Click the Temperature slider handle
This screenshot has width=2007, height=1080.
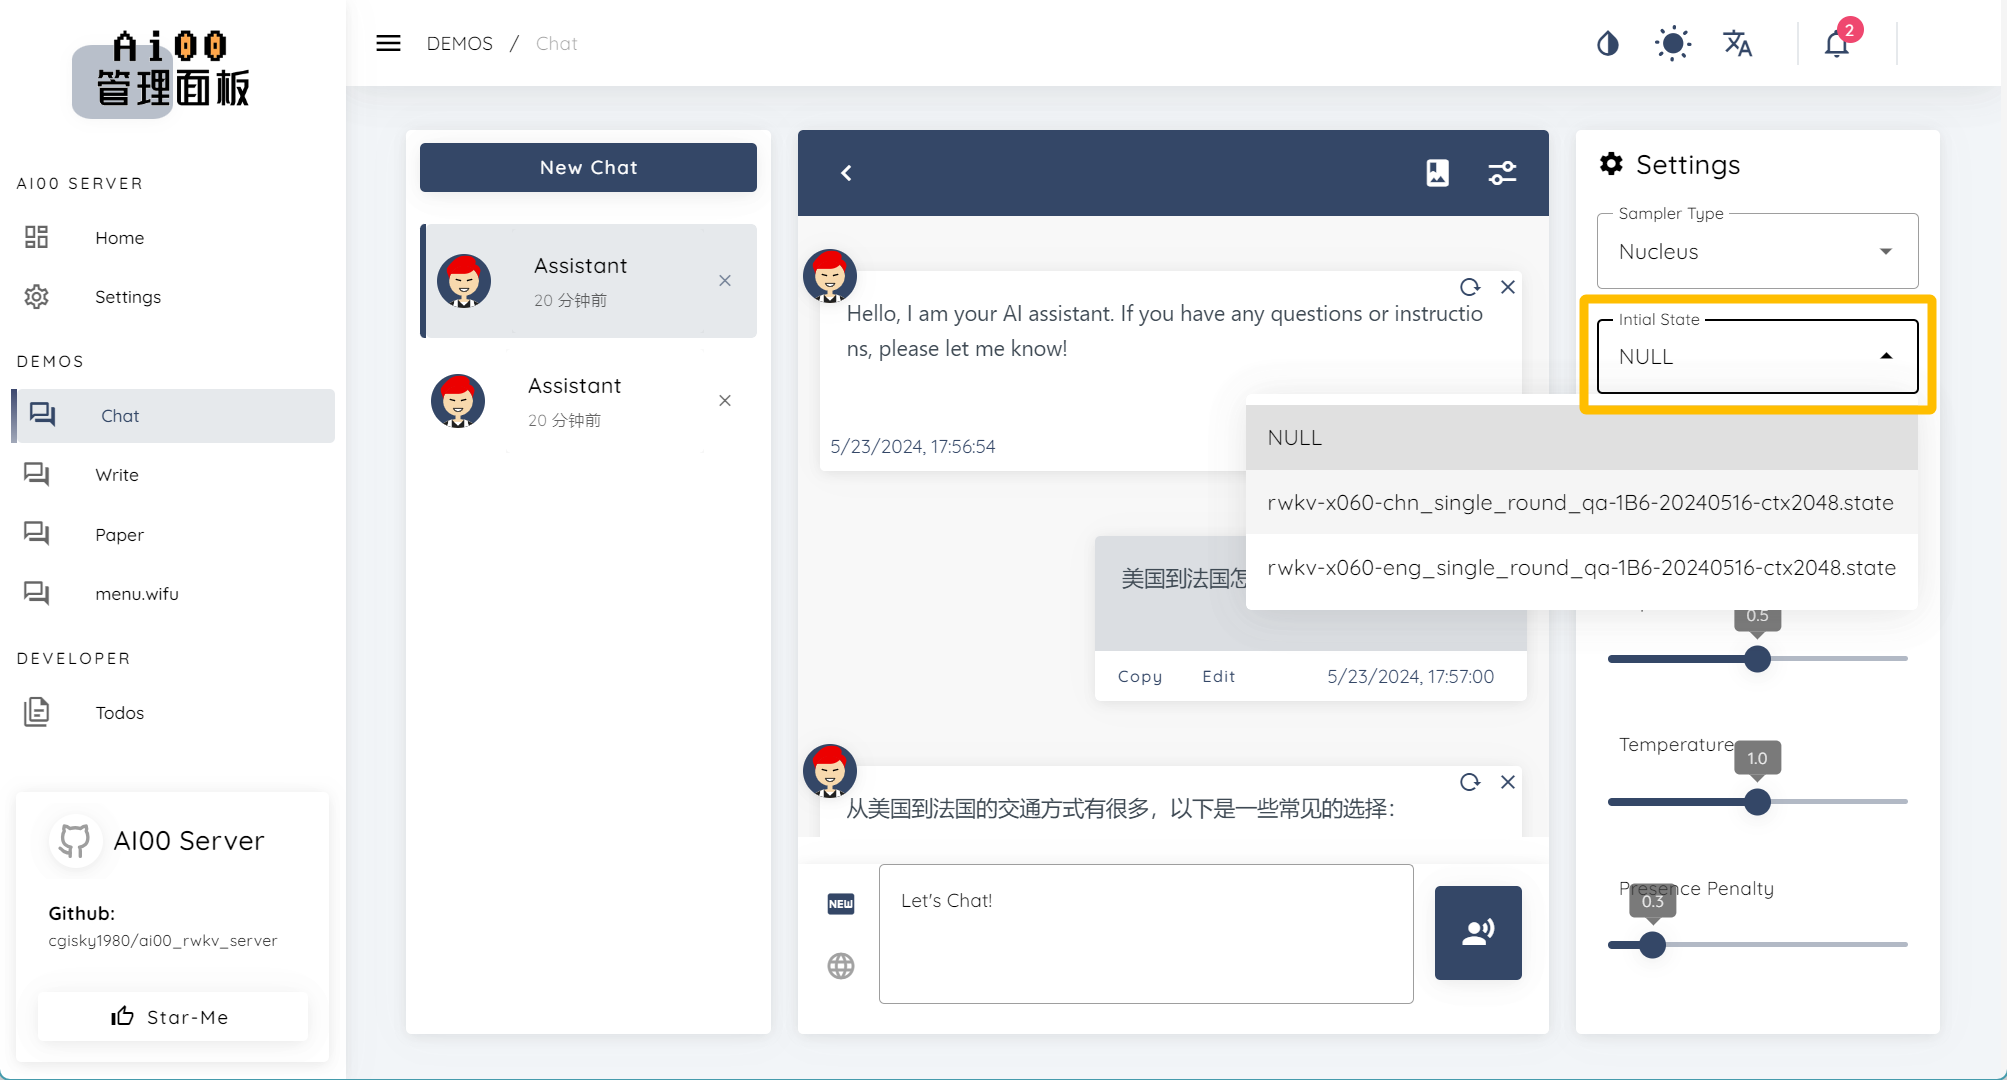1757,802
